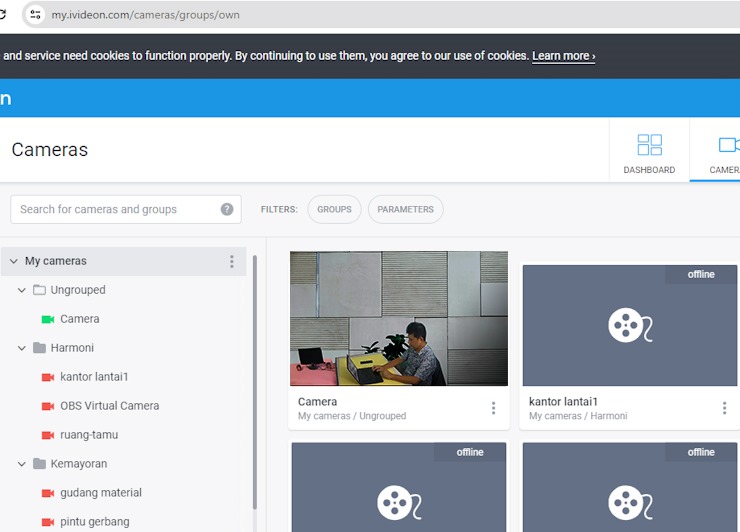The image size is (740, 532).
Task: Select the Harmoni folder
Action: (72, 348)
